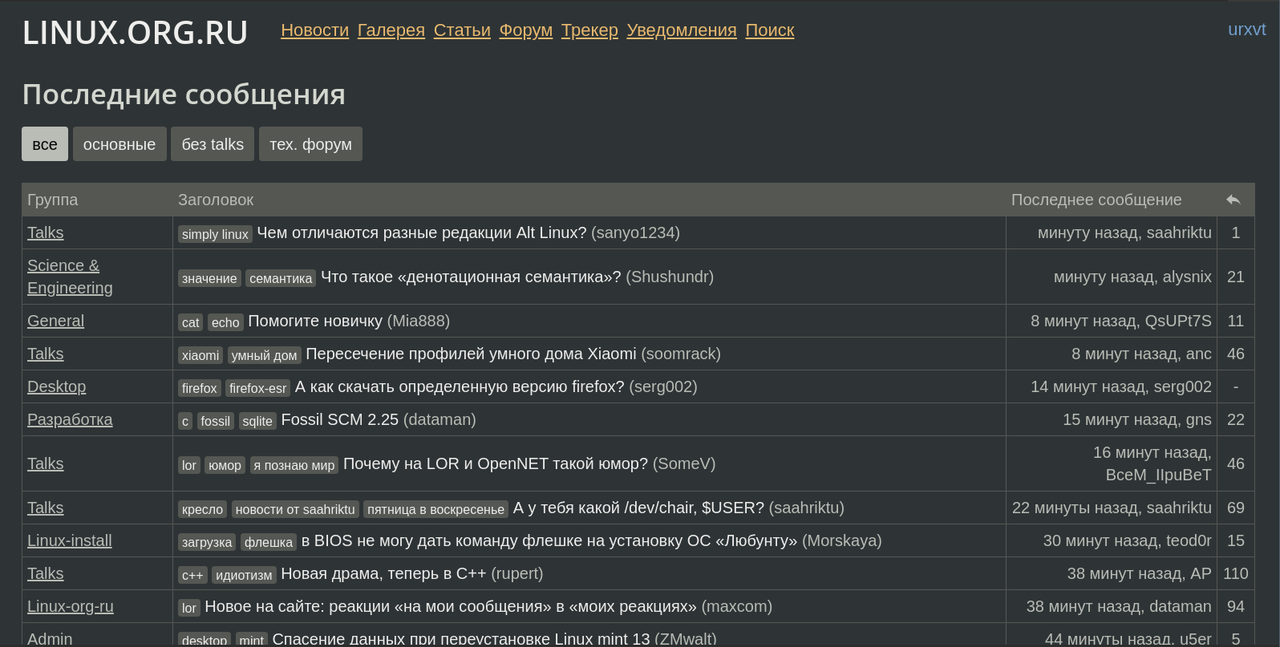Open the Статьи section

tap(462, 30)
